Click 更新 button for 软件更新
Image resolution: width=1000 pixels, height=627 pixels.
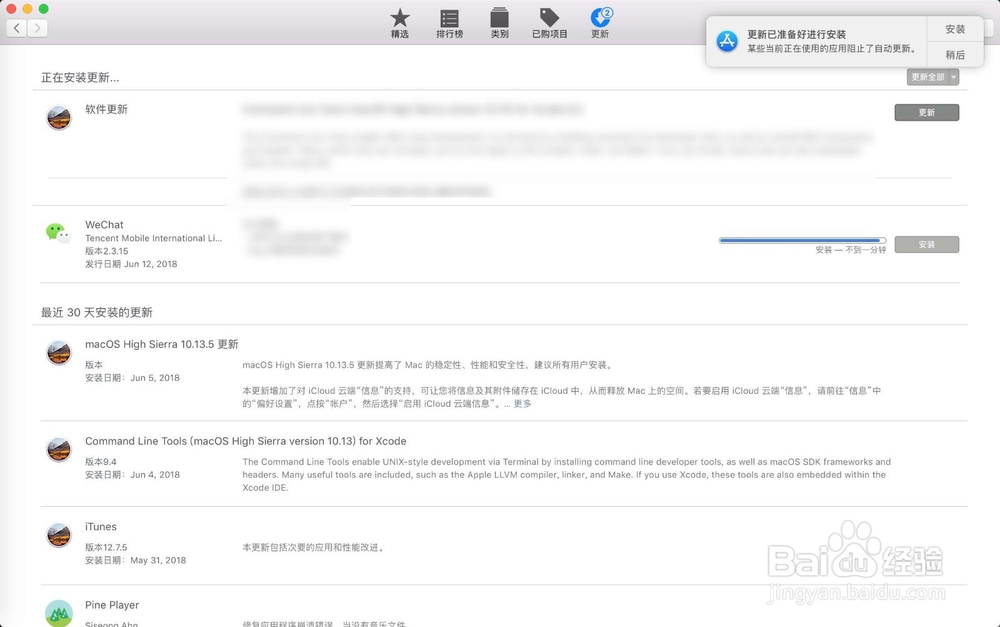pyautogui.click(x=927, y=112)
